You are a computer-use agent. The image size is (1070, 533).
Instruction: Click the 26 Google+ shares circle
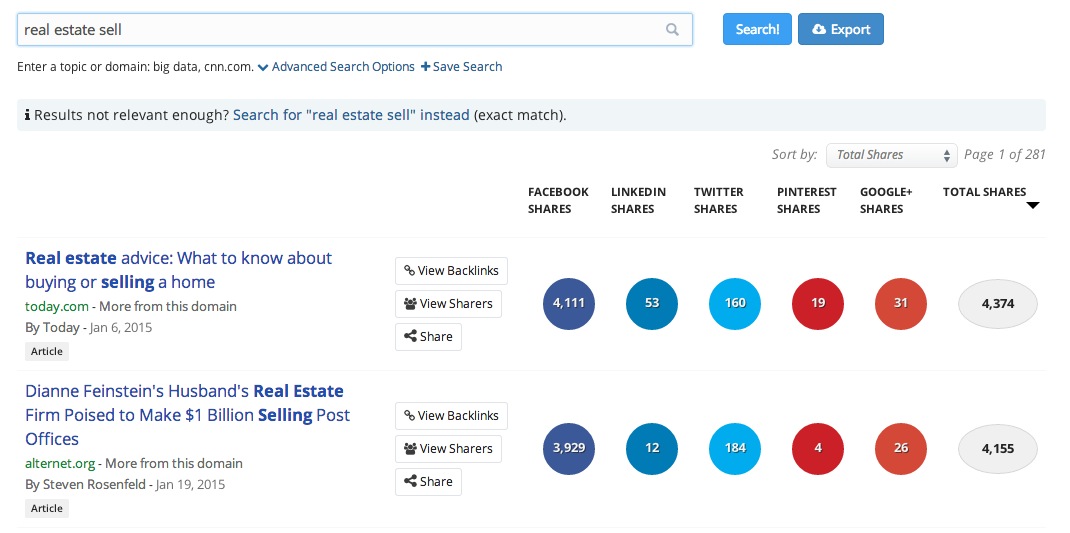901,448
